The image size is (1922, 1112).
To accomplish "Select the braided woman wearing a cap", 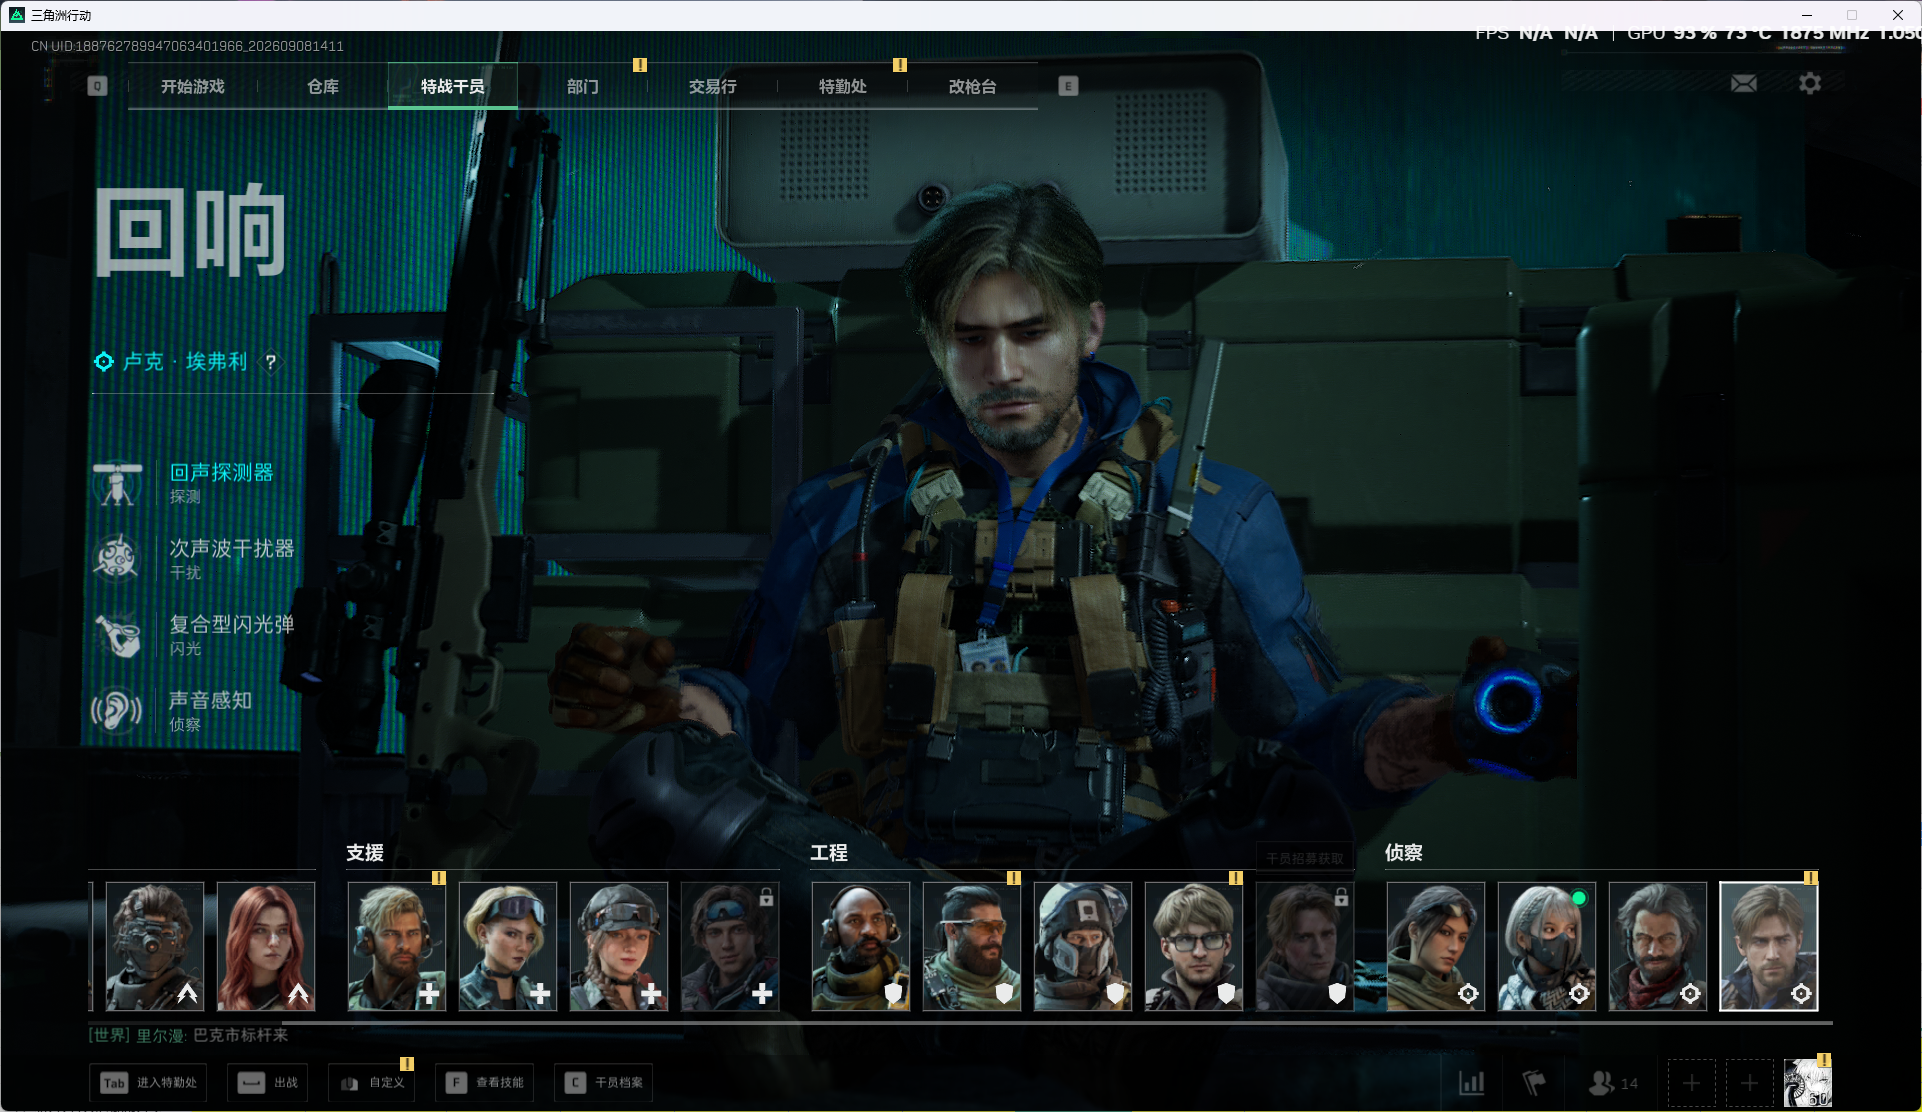I will point(619,946).
